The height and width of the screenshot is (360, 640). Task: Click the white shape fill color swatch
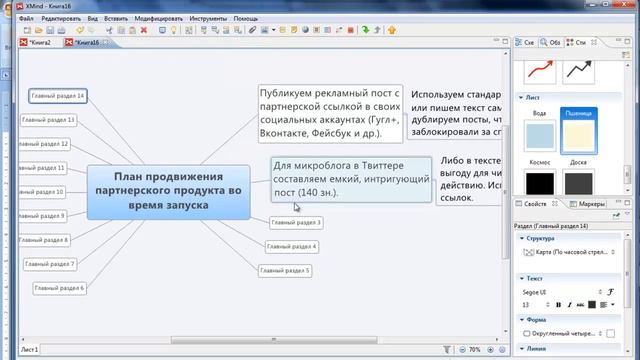point(611,333)
